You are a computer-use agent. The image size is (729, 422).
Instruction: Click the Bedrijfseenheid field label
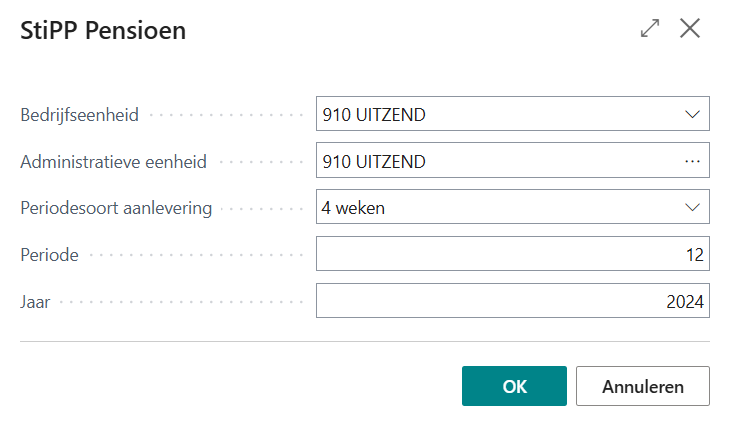pos(80,115)
